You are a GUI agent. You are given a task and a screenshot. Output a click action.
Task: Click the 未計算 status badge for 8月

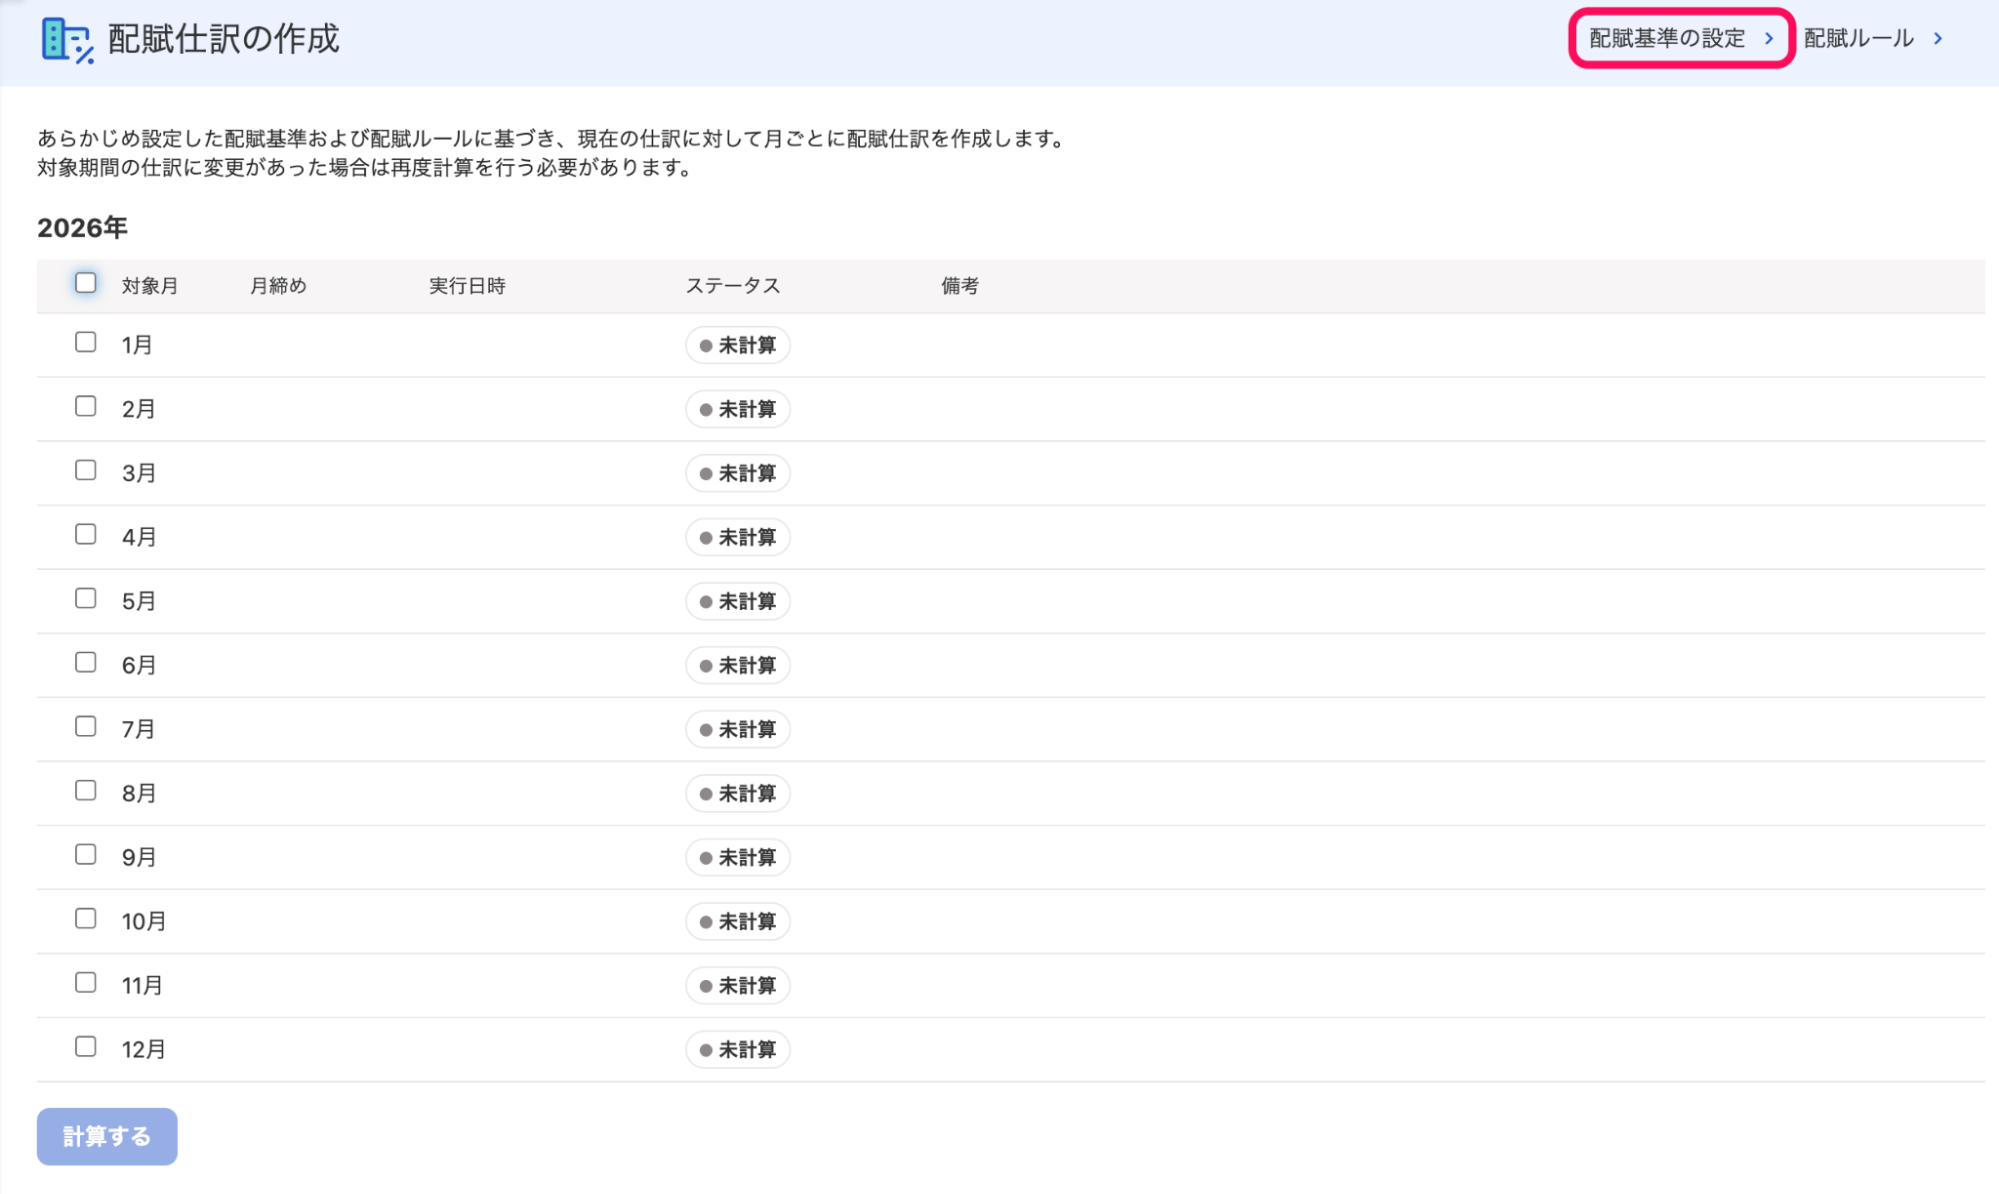(738, 793)
